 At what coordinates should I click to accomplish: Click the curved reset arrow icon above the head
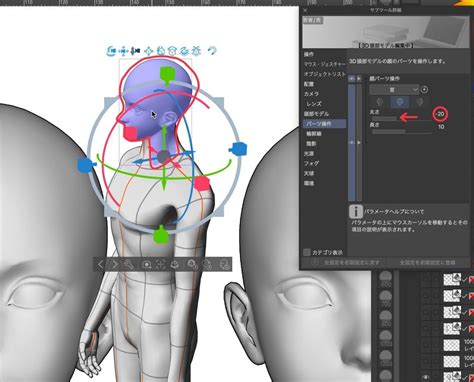click(212, 51)
